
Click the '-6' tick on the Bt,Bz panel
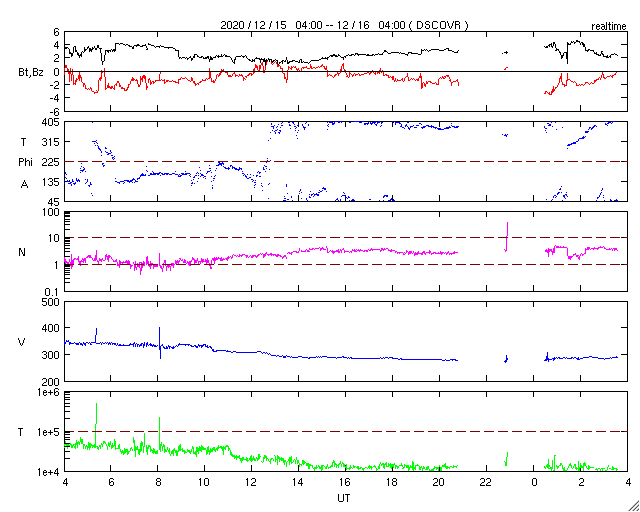tap(55, 111)
